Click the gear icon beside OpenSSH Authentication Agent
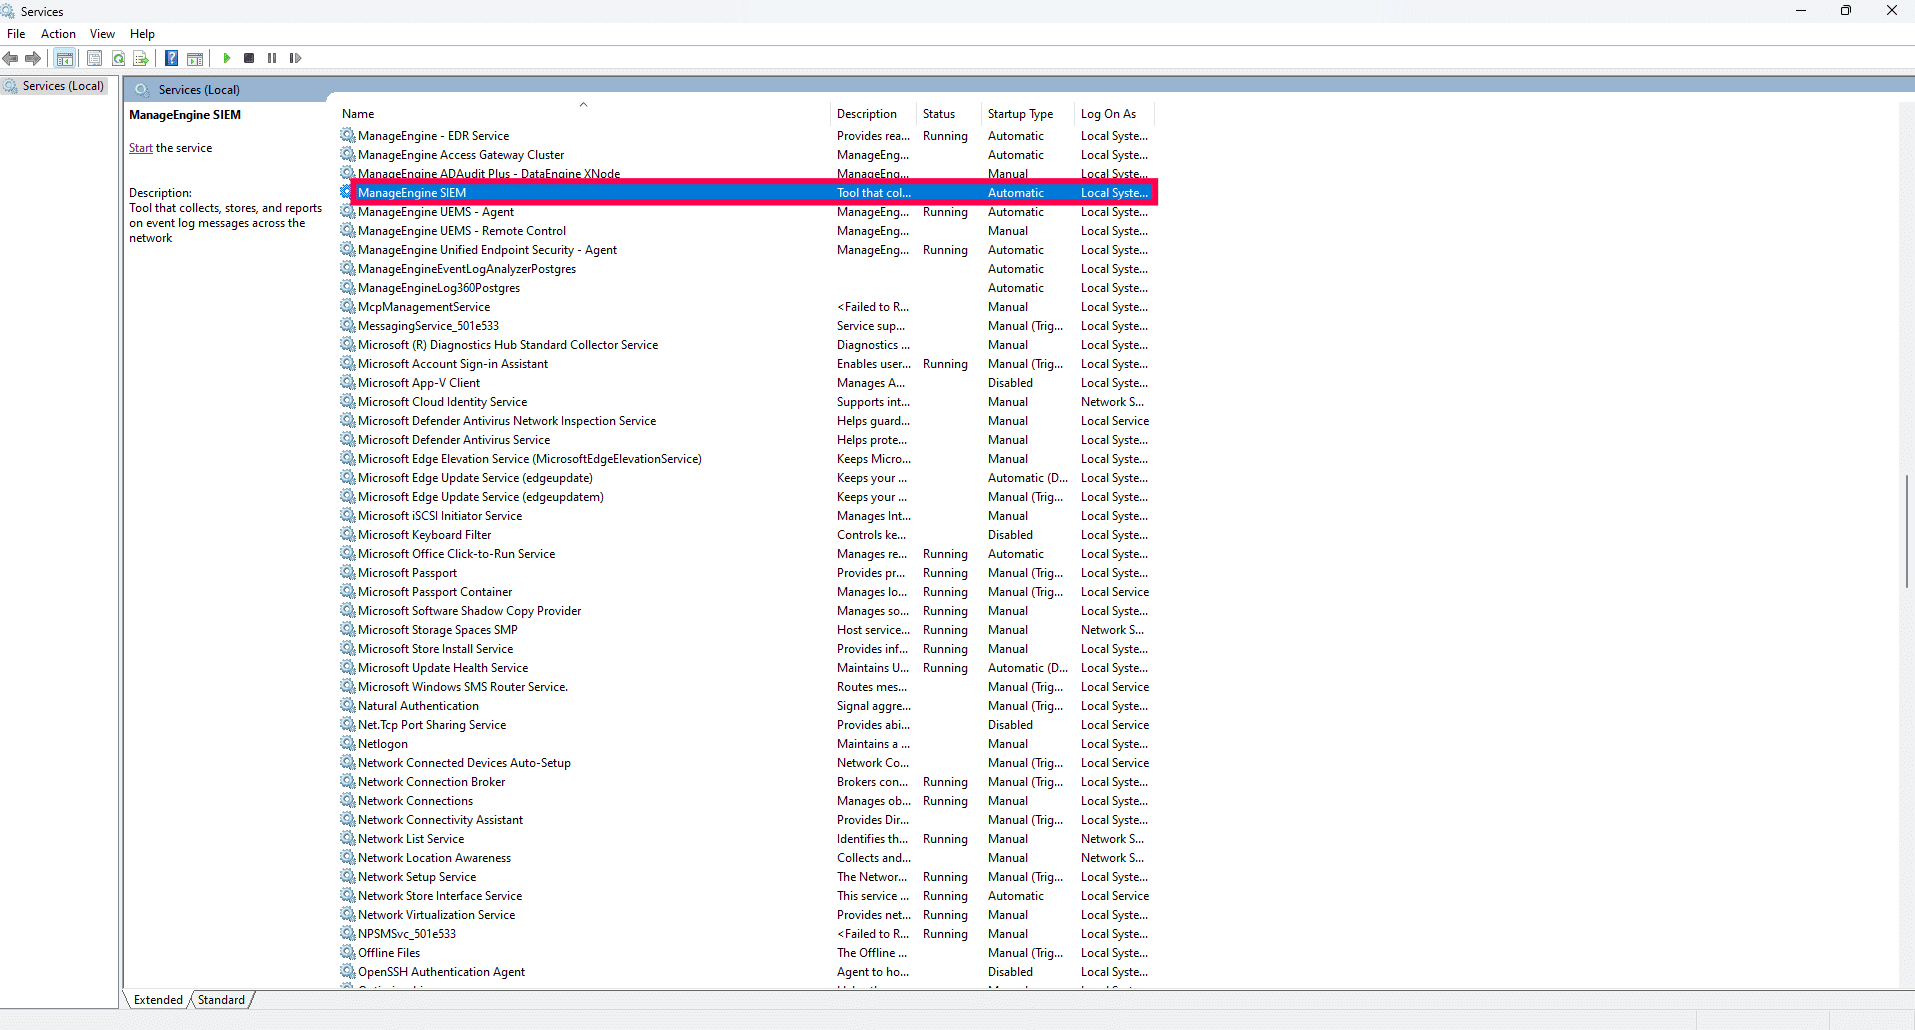Screen dimensions: 1915x1030 [348, 971]
